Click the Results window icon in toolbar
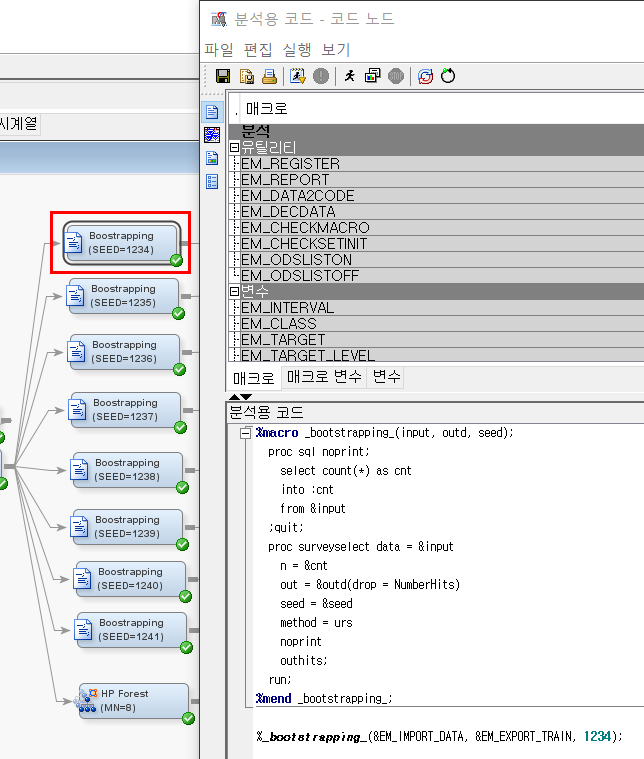 click(x=372, y=76)
